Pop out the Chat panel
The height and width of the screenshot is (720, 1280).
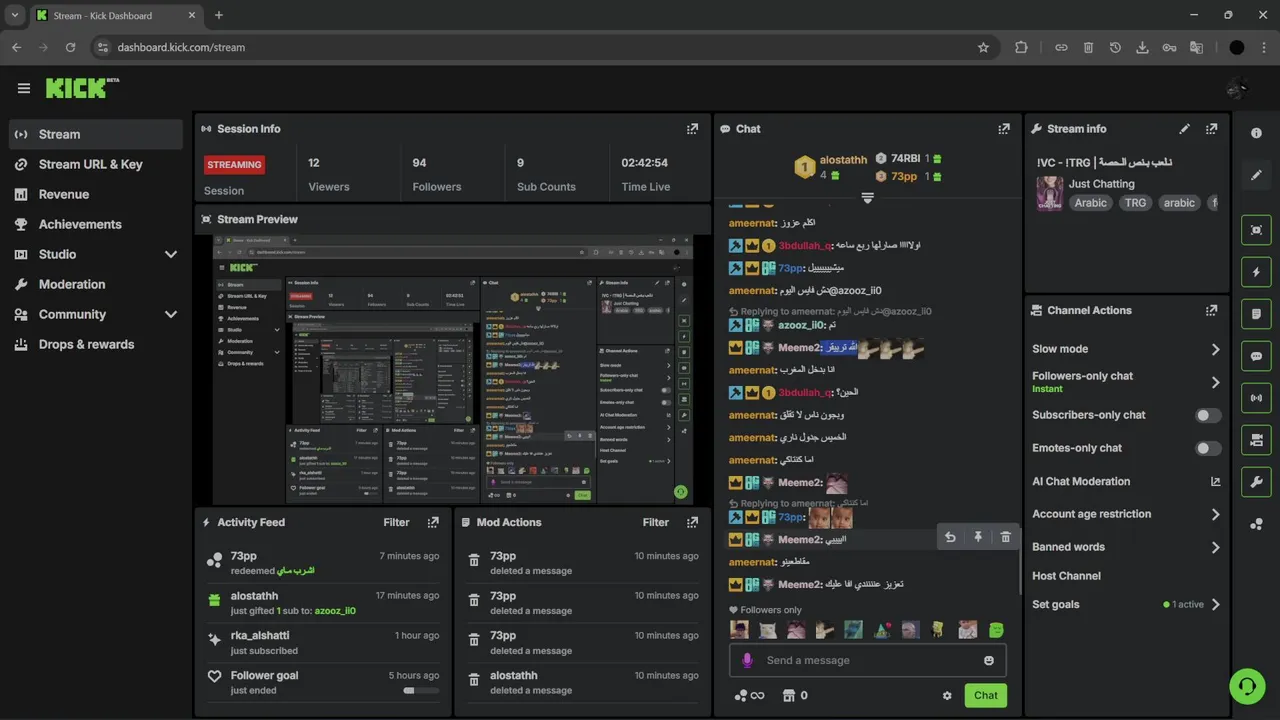click(x=1004, y=129)
